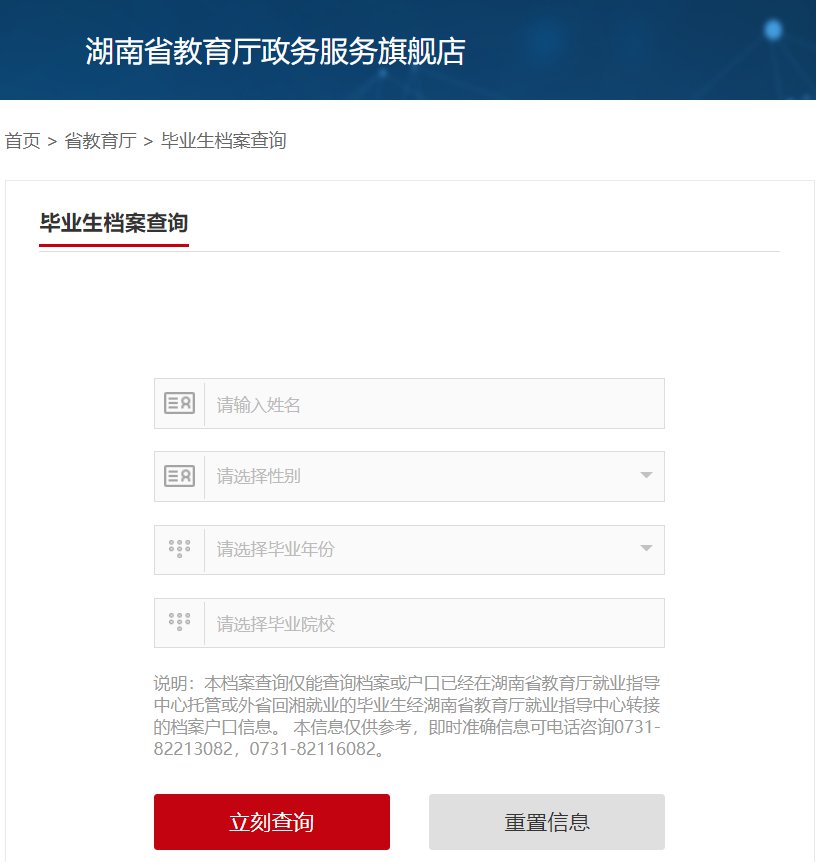816x862 pixels.
Task: Expand the graduation year dropdown arrow
Action: click(646, 549)
